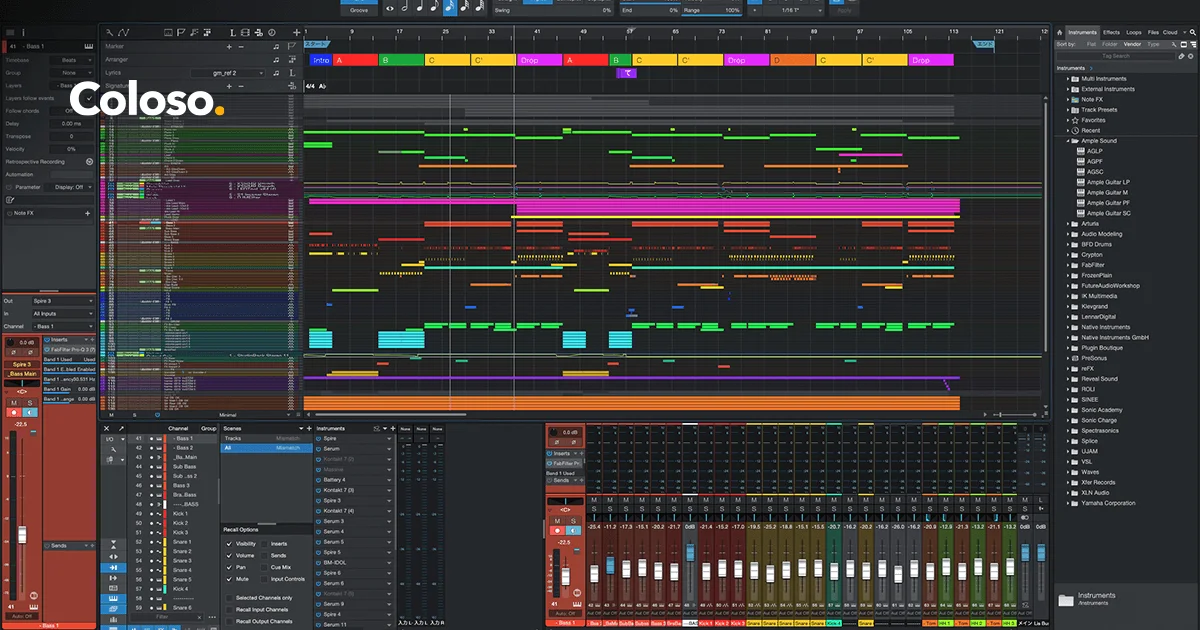Uncheck the Volume recall option
Viewport: 1200px width, 630px height.
pos(229,555)
